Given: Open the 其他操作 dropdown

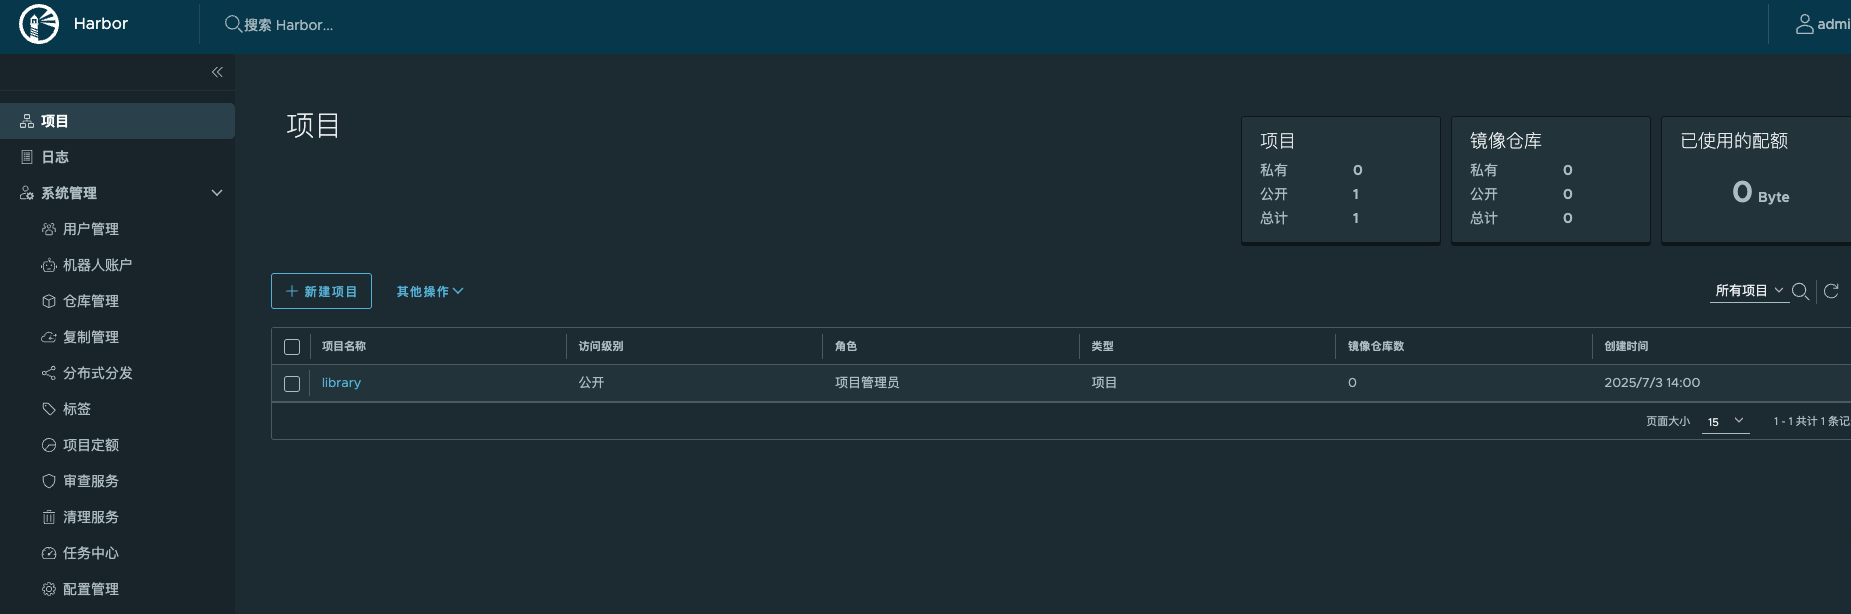Looking at the screenshot, I should pyautogui.click(x=430, y=291).
